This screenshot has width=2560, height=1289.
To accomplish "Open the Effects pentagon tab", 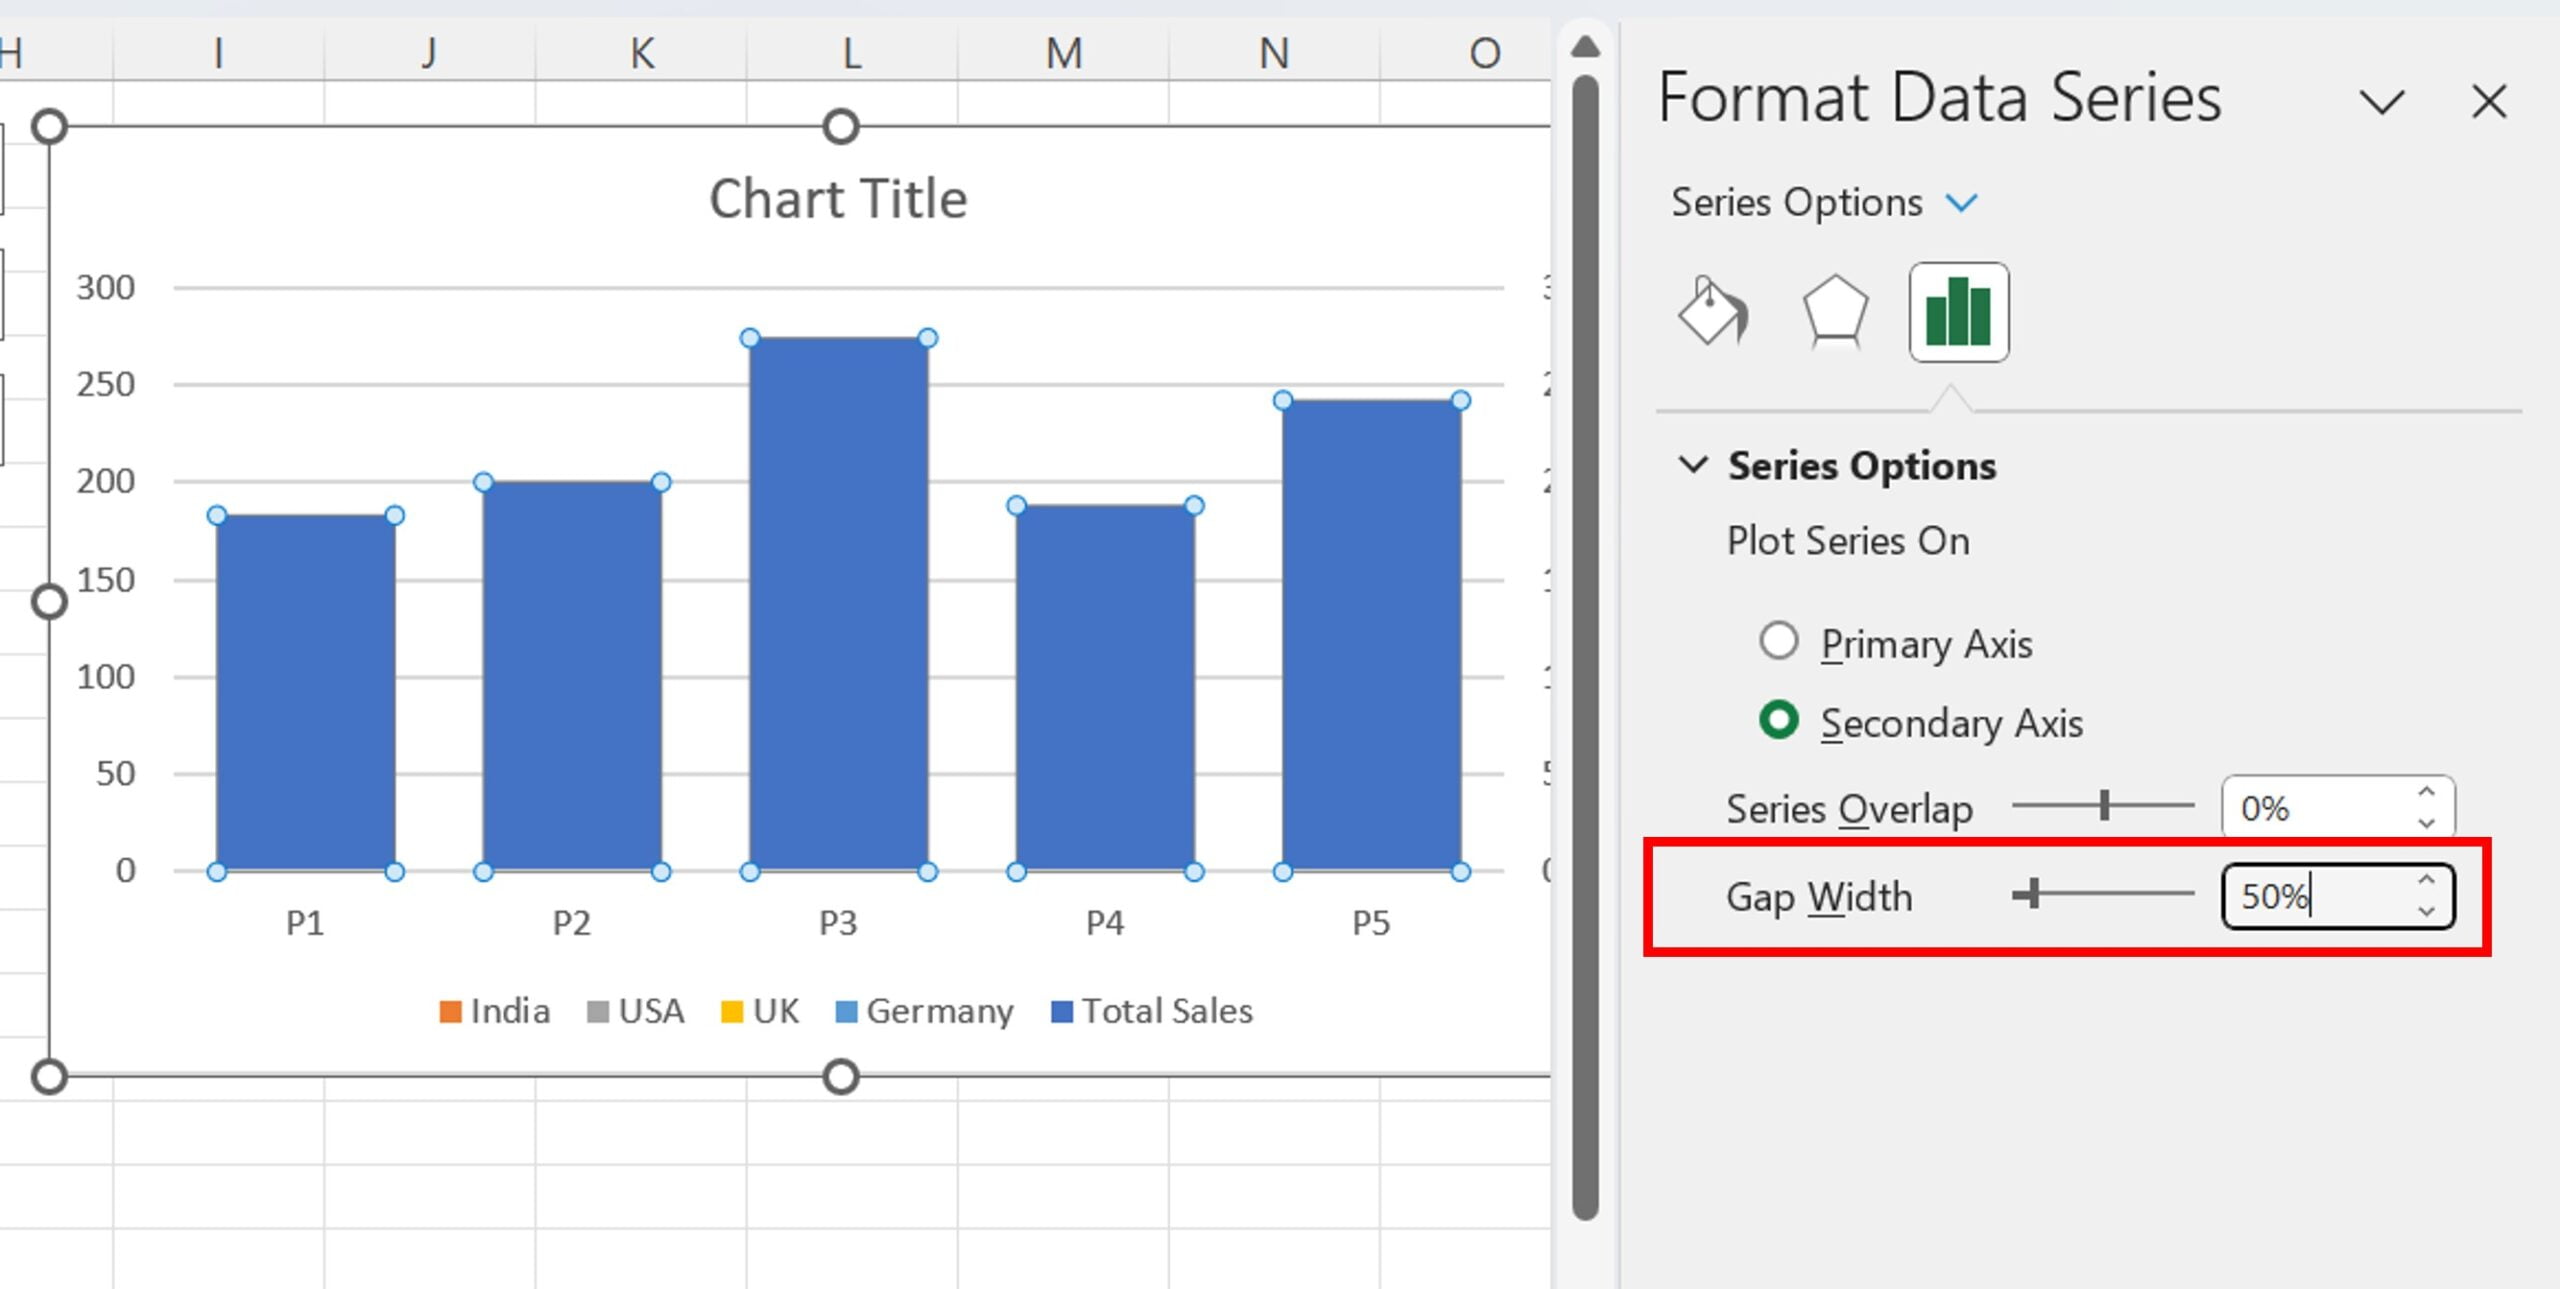I will (x=1835, y=311).
